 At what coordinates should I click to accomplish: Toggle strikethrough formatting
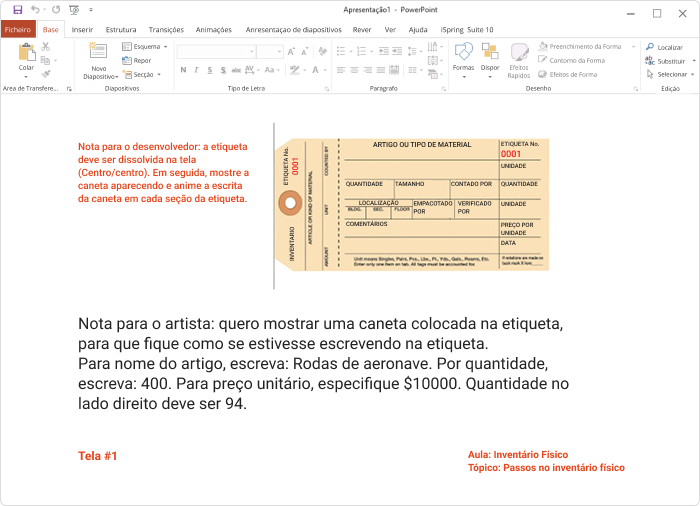[x=236, y=70]
